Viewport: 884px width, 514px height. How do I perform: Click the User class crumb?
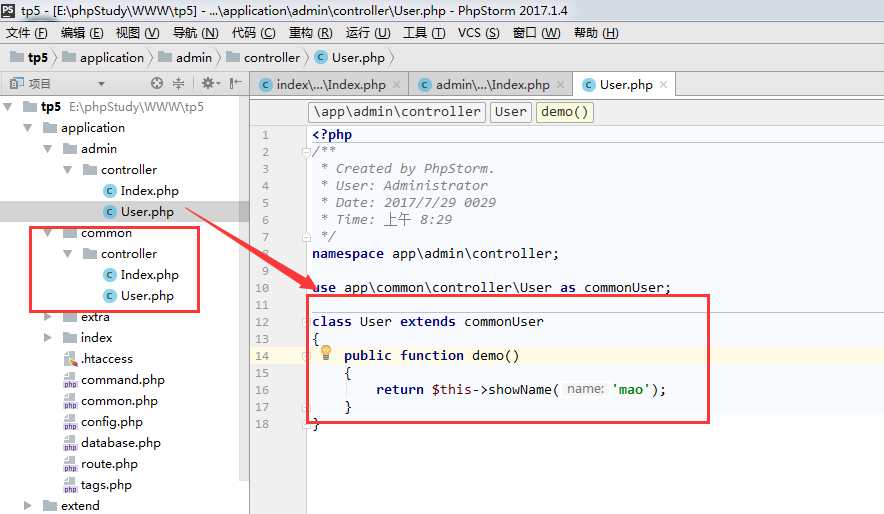(x=511, y=112)
